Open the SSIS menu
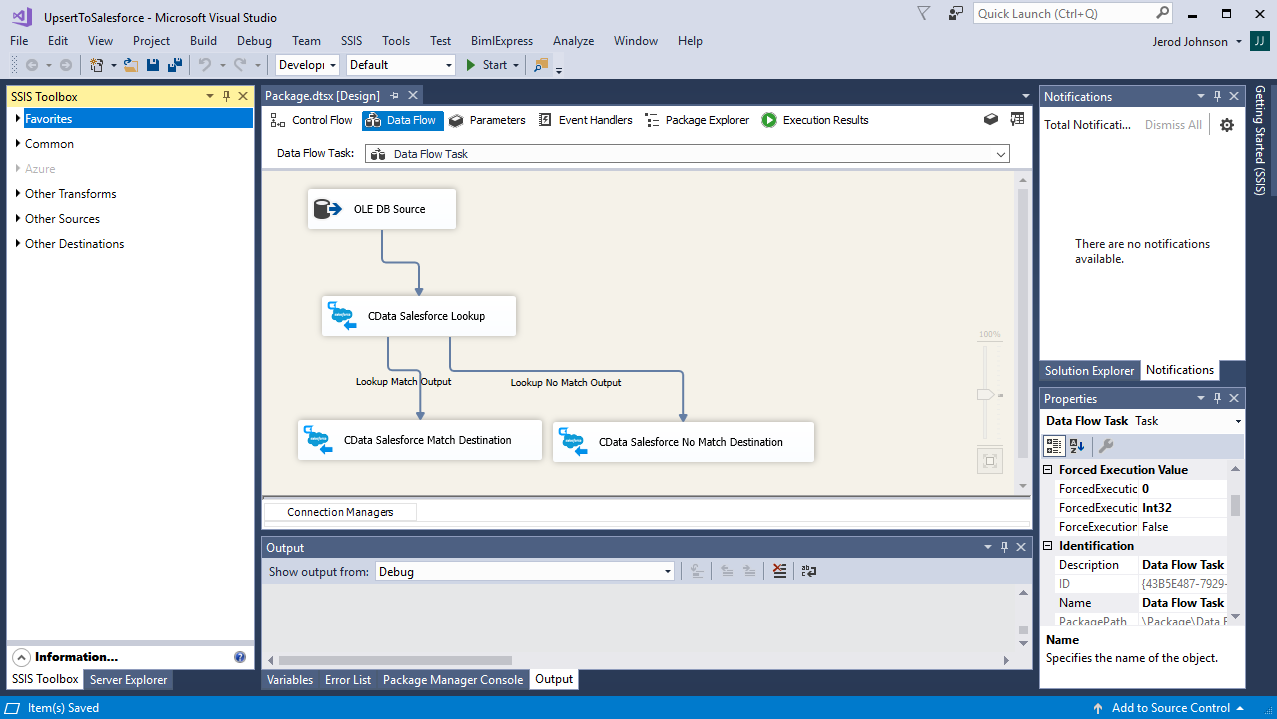1277x719 pixels. click(x=352, y=41)
